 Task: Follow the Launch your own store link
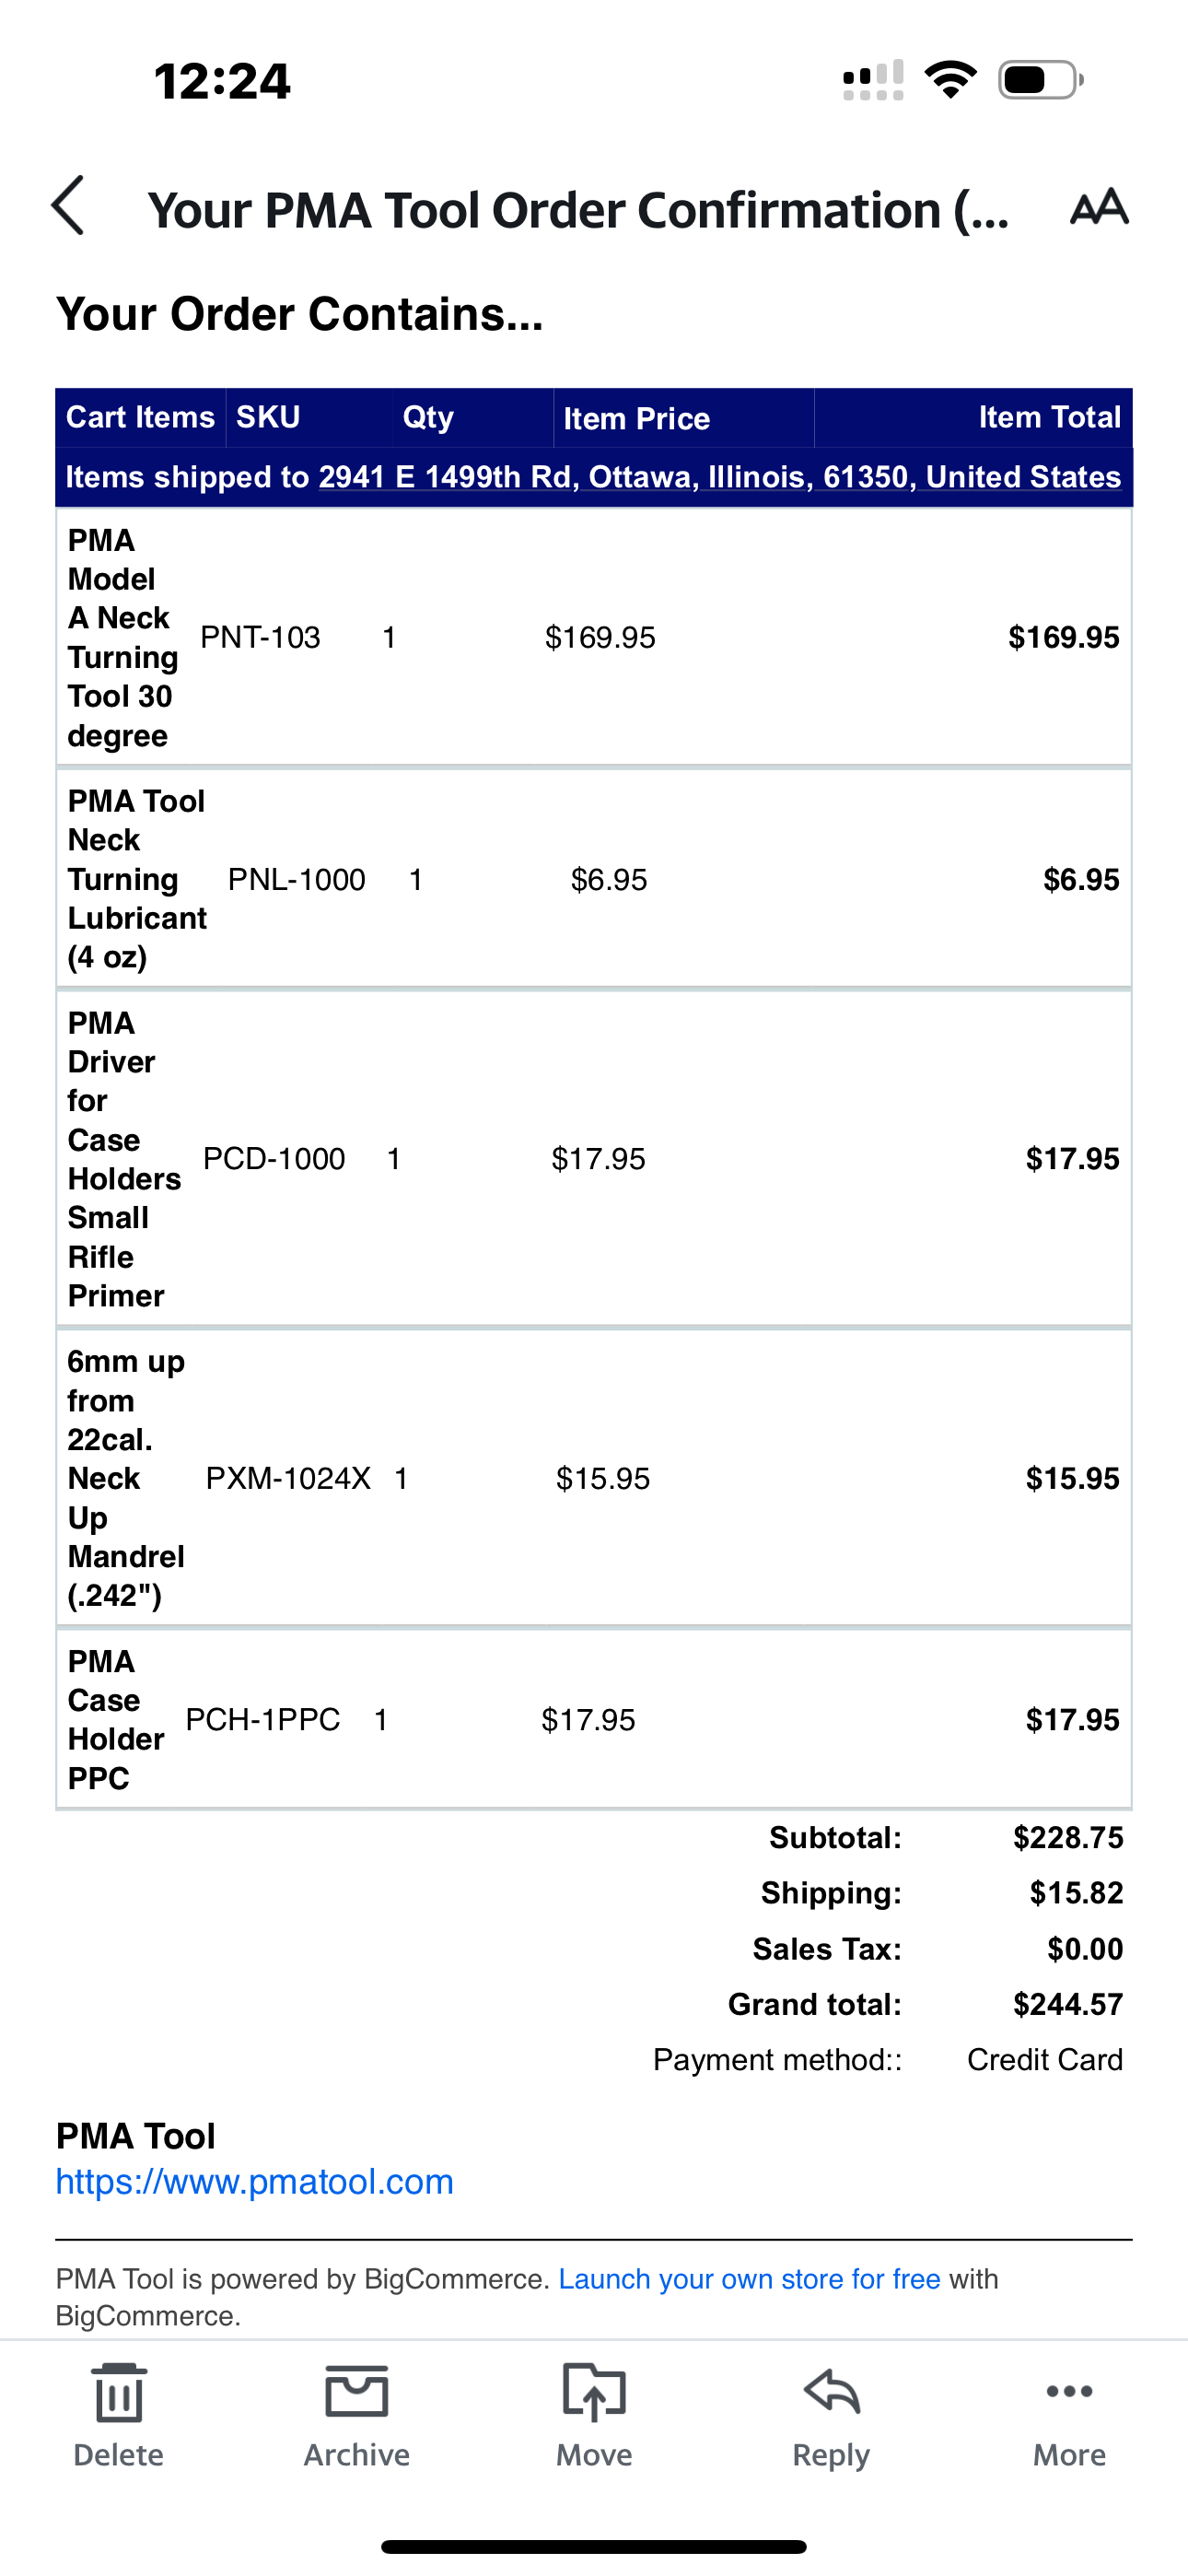(749, 2279)
